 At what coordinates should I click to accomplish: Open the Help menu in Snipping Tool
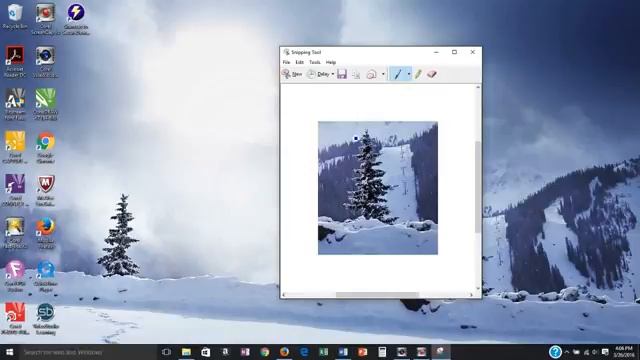[331, 62]
